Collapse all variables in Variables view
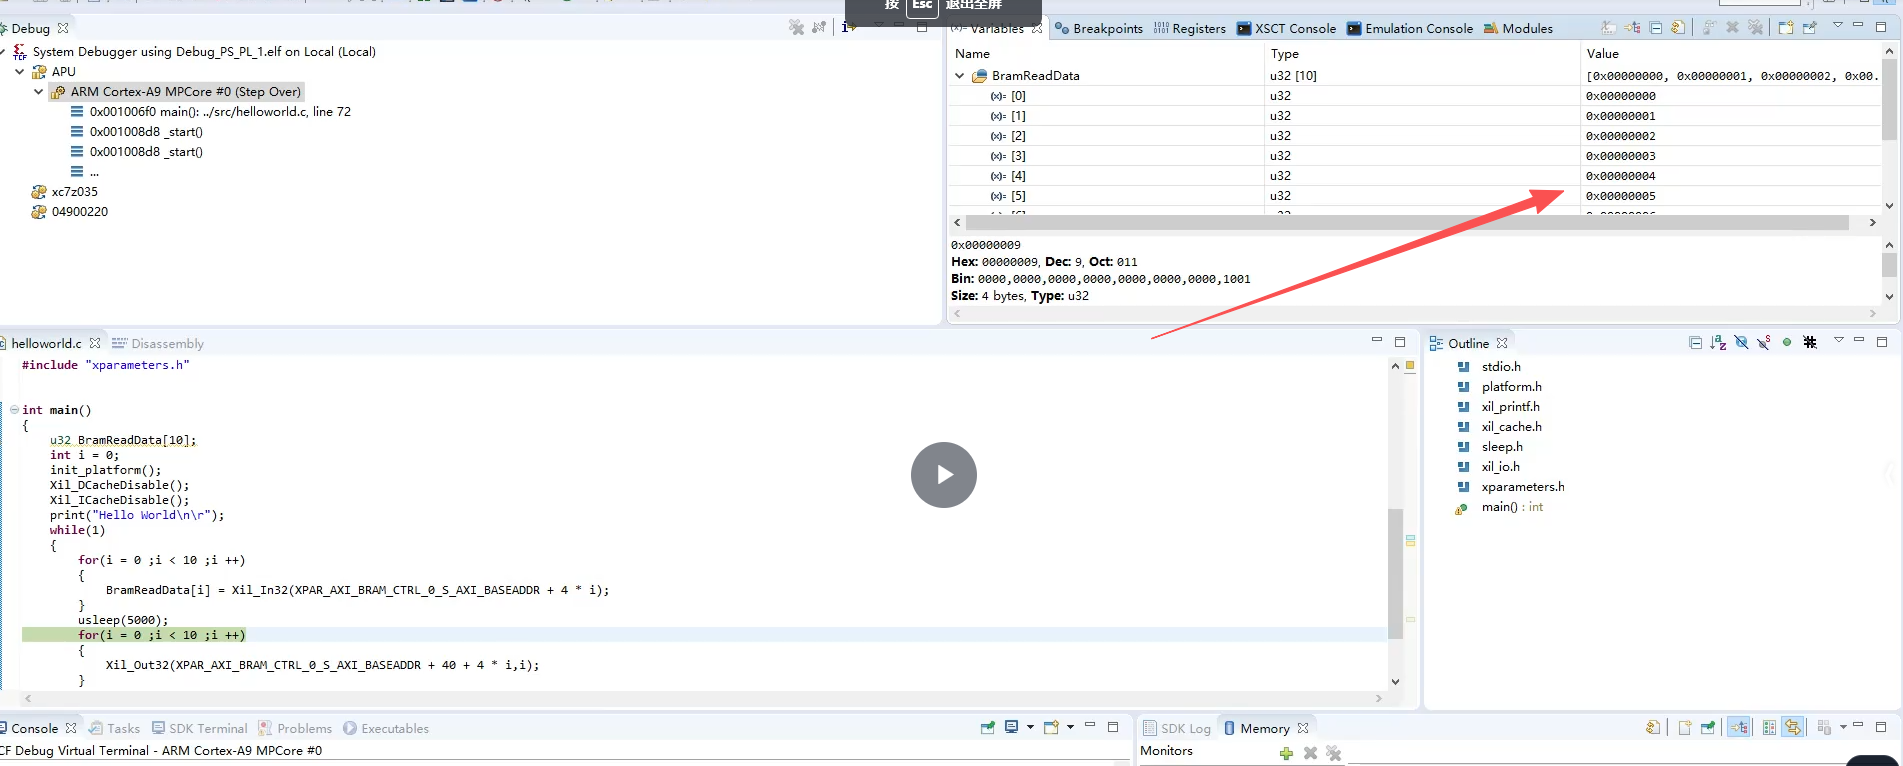 1656,28
